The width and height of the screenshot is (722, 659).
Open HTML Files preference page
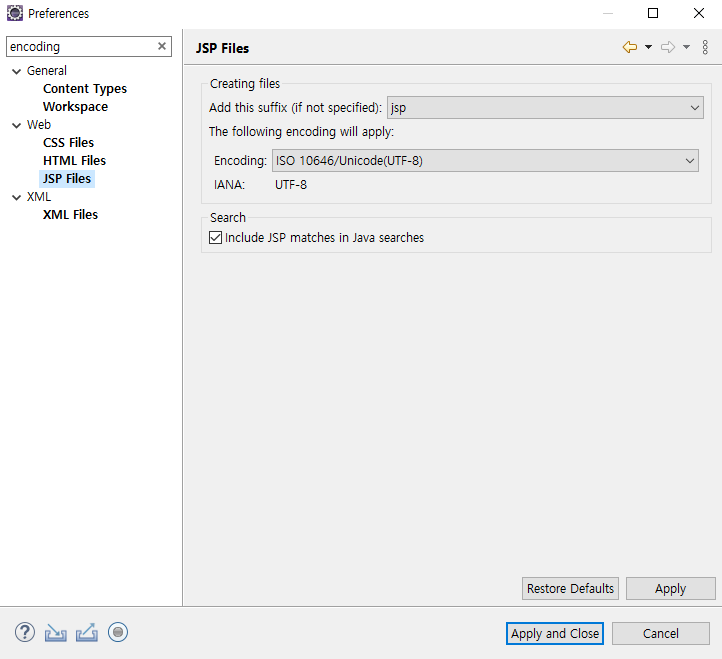point(75,161)
